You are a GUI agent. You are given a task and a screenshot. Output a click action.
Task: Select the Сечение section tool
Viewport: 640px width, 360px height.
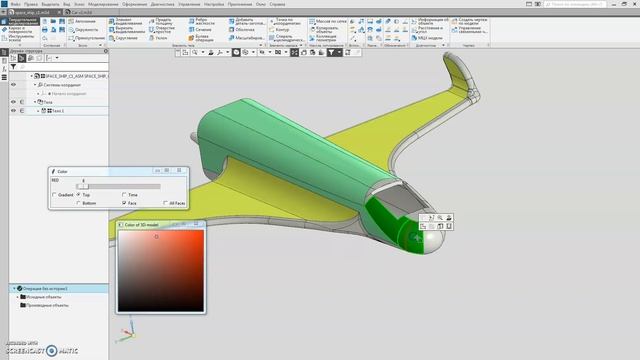coord(200,30)
